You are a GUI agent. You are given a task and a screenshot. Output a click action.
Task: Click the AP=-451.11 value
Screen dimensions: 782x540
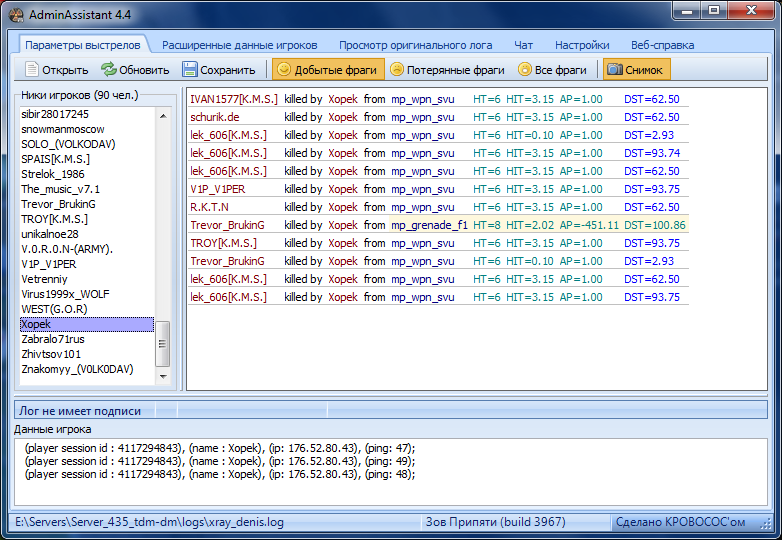589,225
